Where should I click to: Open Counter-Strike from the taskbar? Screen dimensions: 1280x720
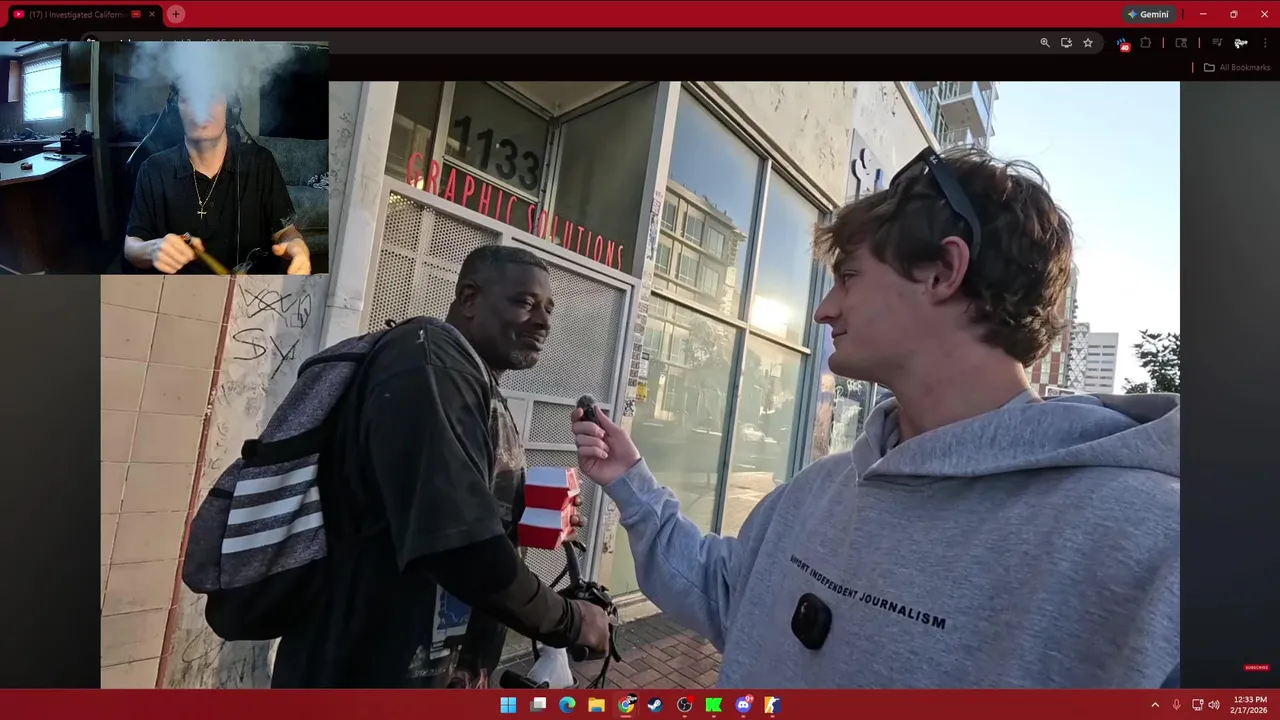pyautogui.click(x=772, y=705)
